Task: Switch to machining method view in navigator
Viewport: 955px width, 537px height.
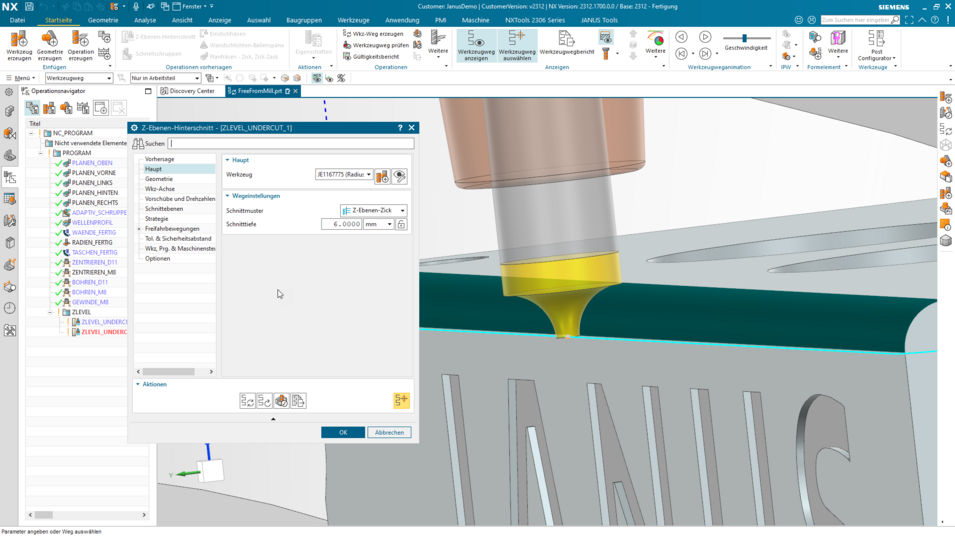Action: (x=83, y=108)
